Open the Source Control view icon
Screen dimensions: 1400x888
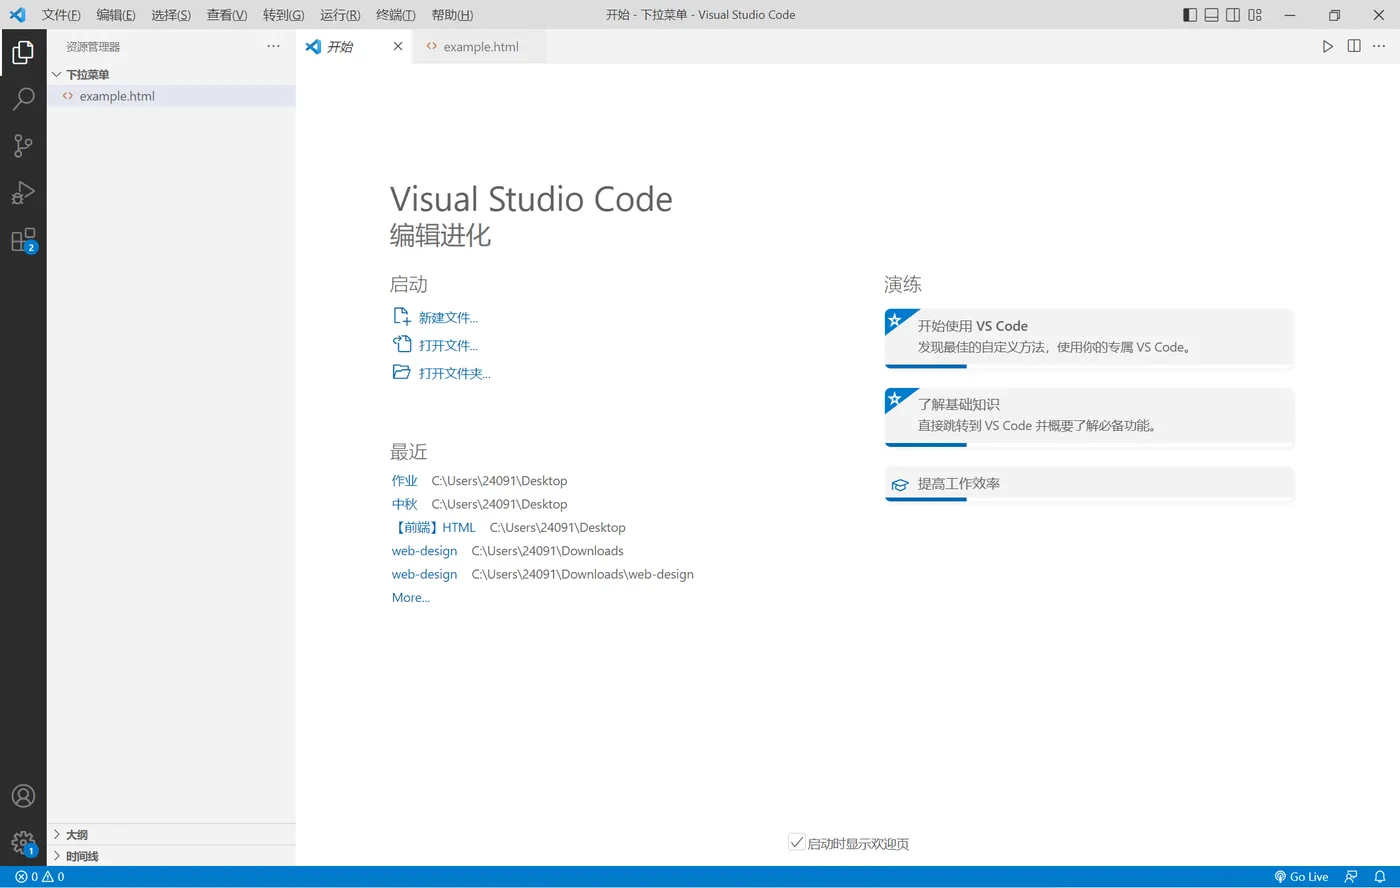tap(23, 146)
